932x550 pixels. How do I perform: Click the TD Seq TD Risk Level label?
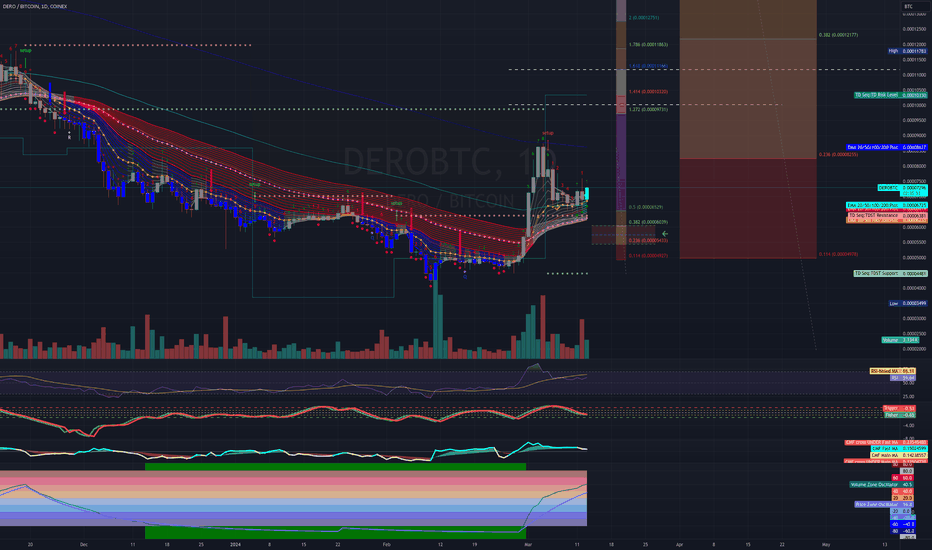click(x=890, y=95)
